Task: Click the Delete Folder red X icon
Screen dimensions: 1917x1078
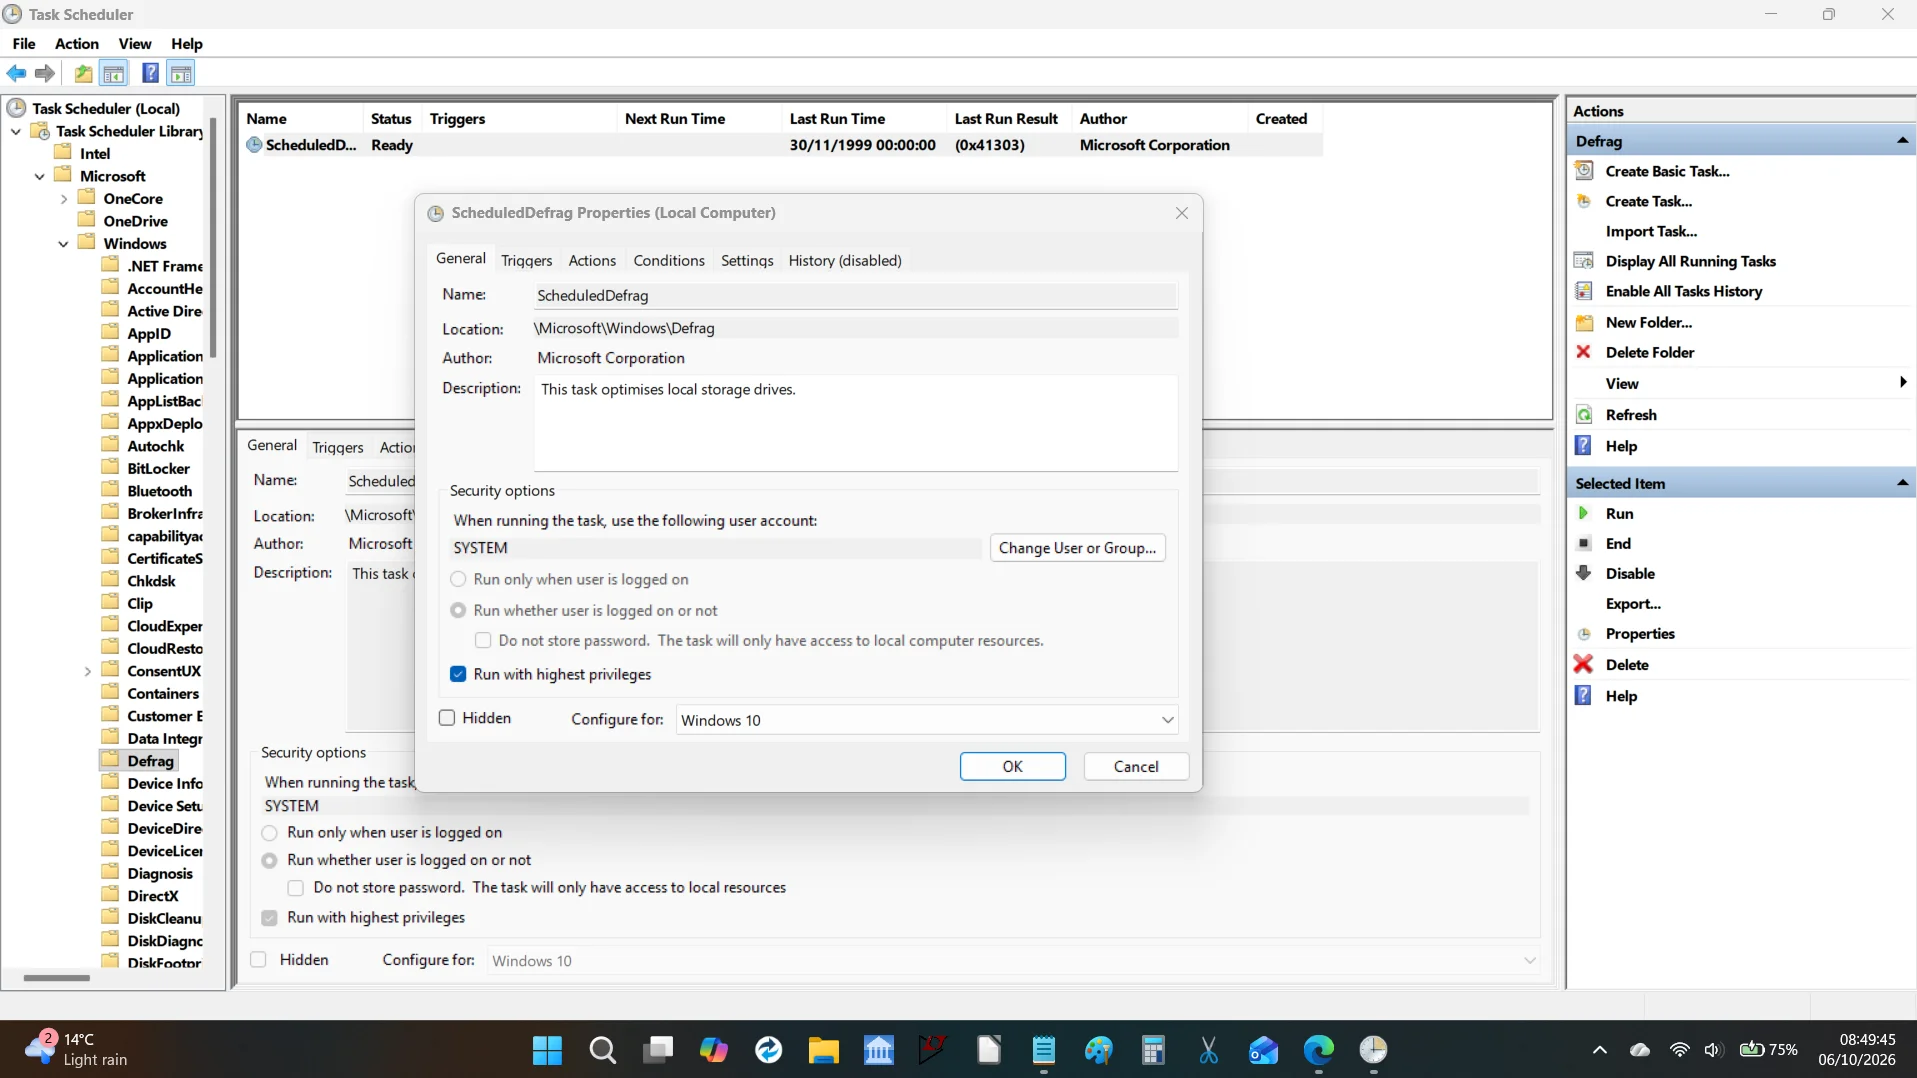Action: (1584, 352)
